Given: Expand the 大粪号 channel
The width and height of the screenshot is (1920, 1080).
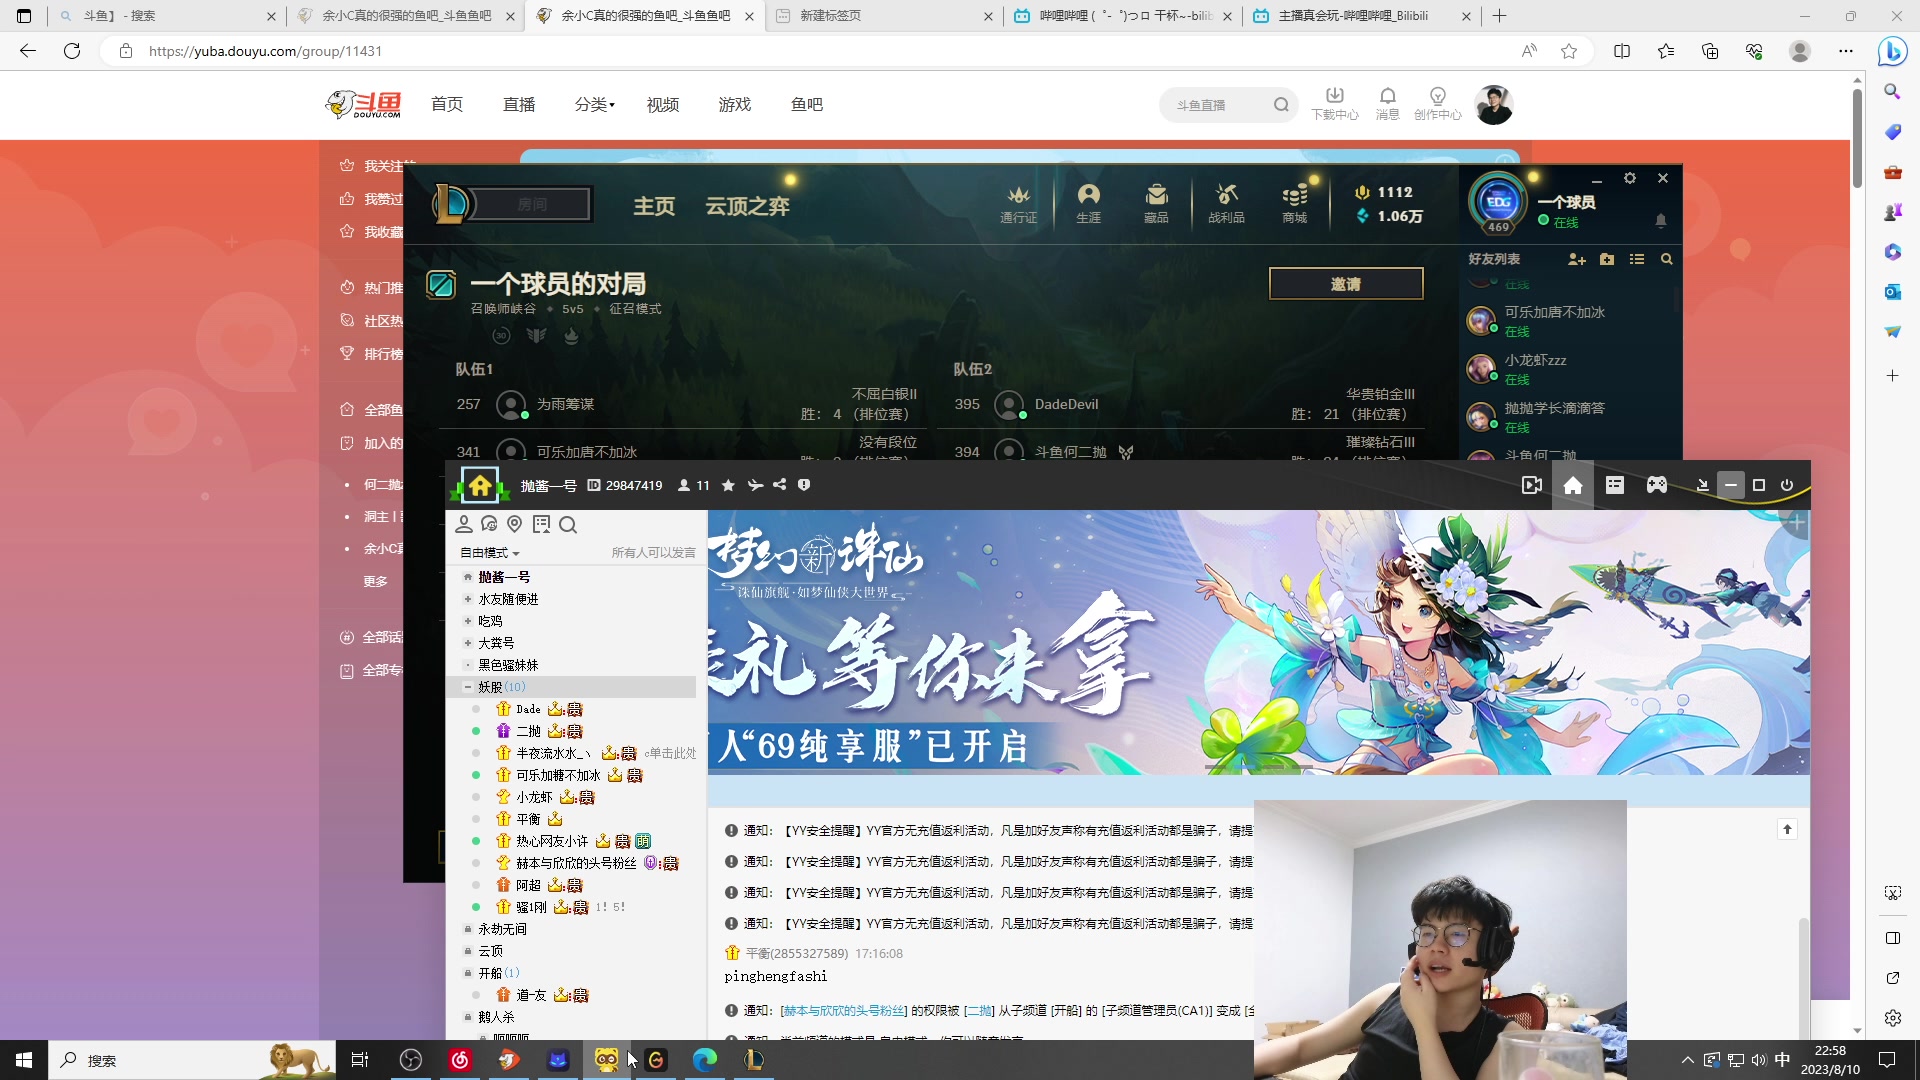Looking at the screenshot, I should point(467,643).
